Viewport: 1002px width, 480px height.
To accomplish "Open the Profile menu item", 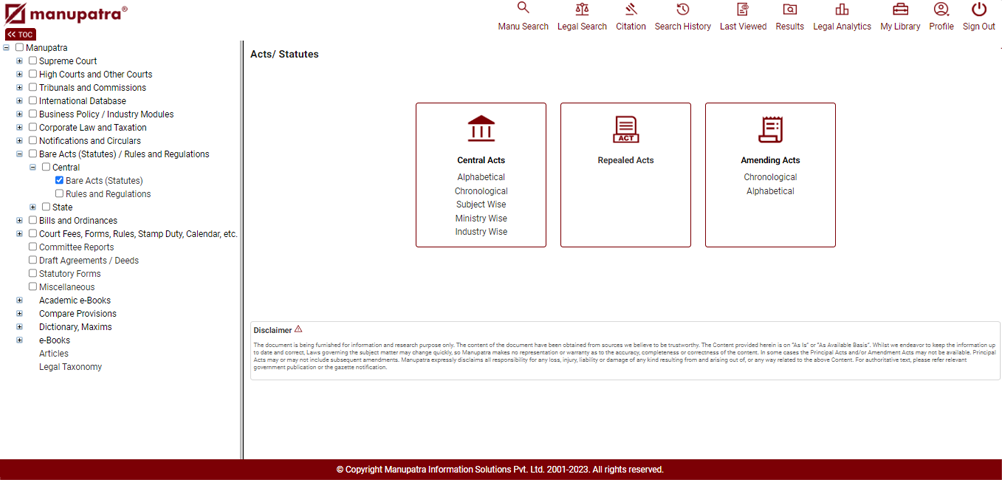I will 941,17.
